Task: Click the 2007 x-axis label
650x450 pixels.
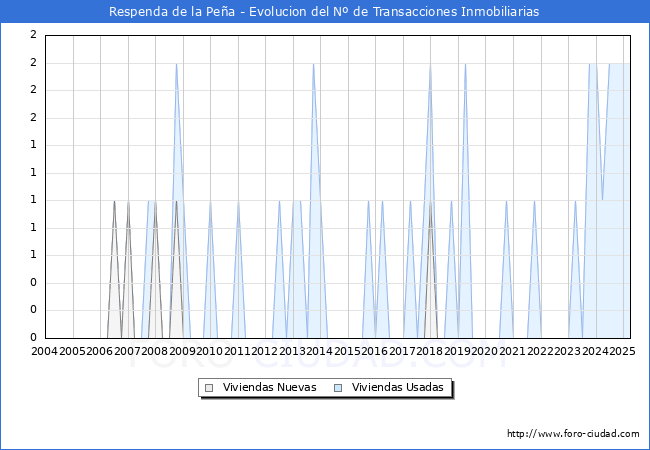Action: coord(127,351)
